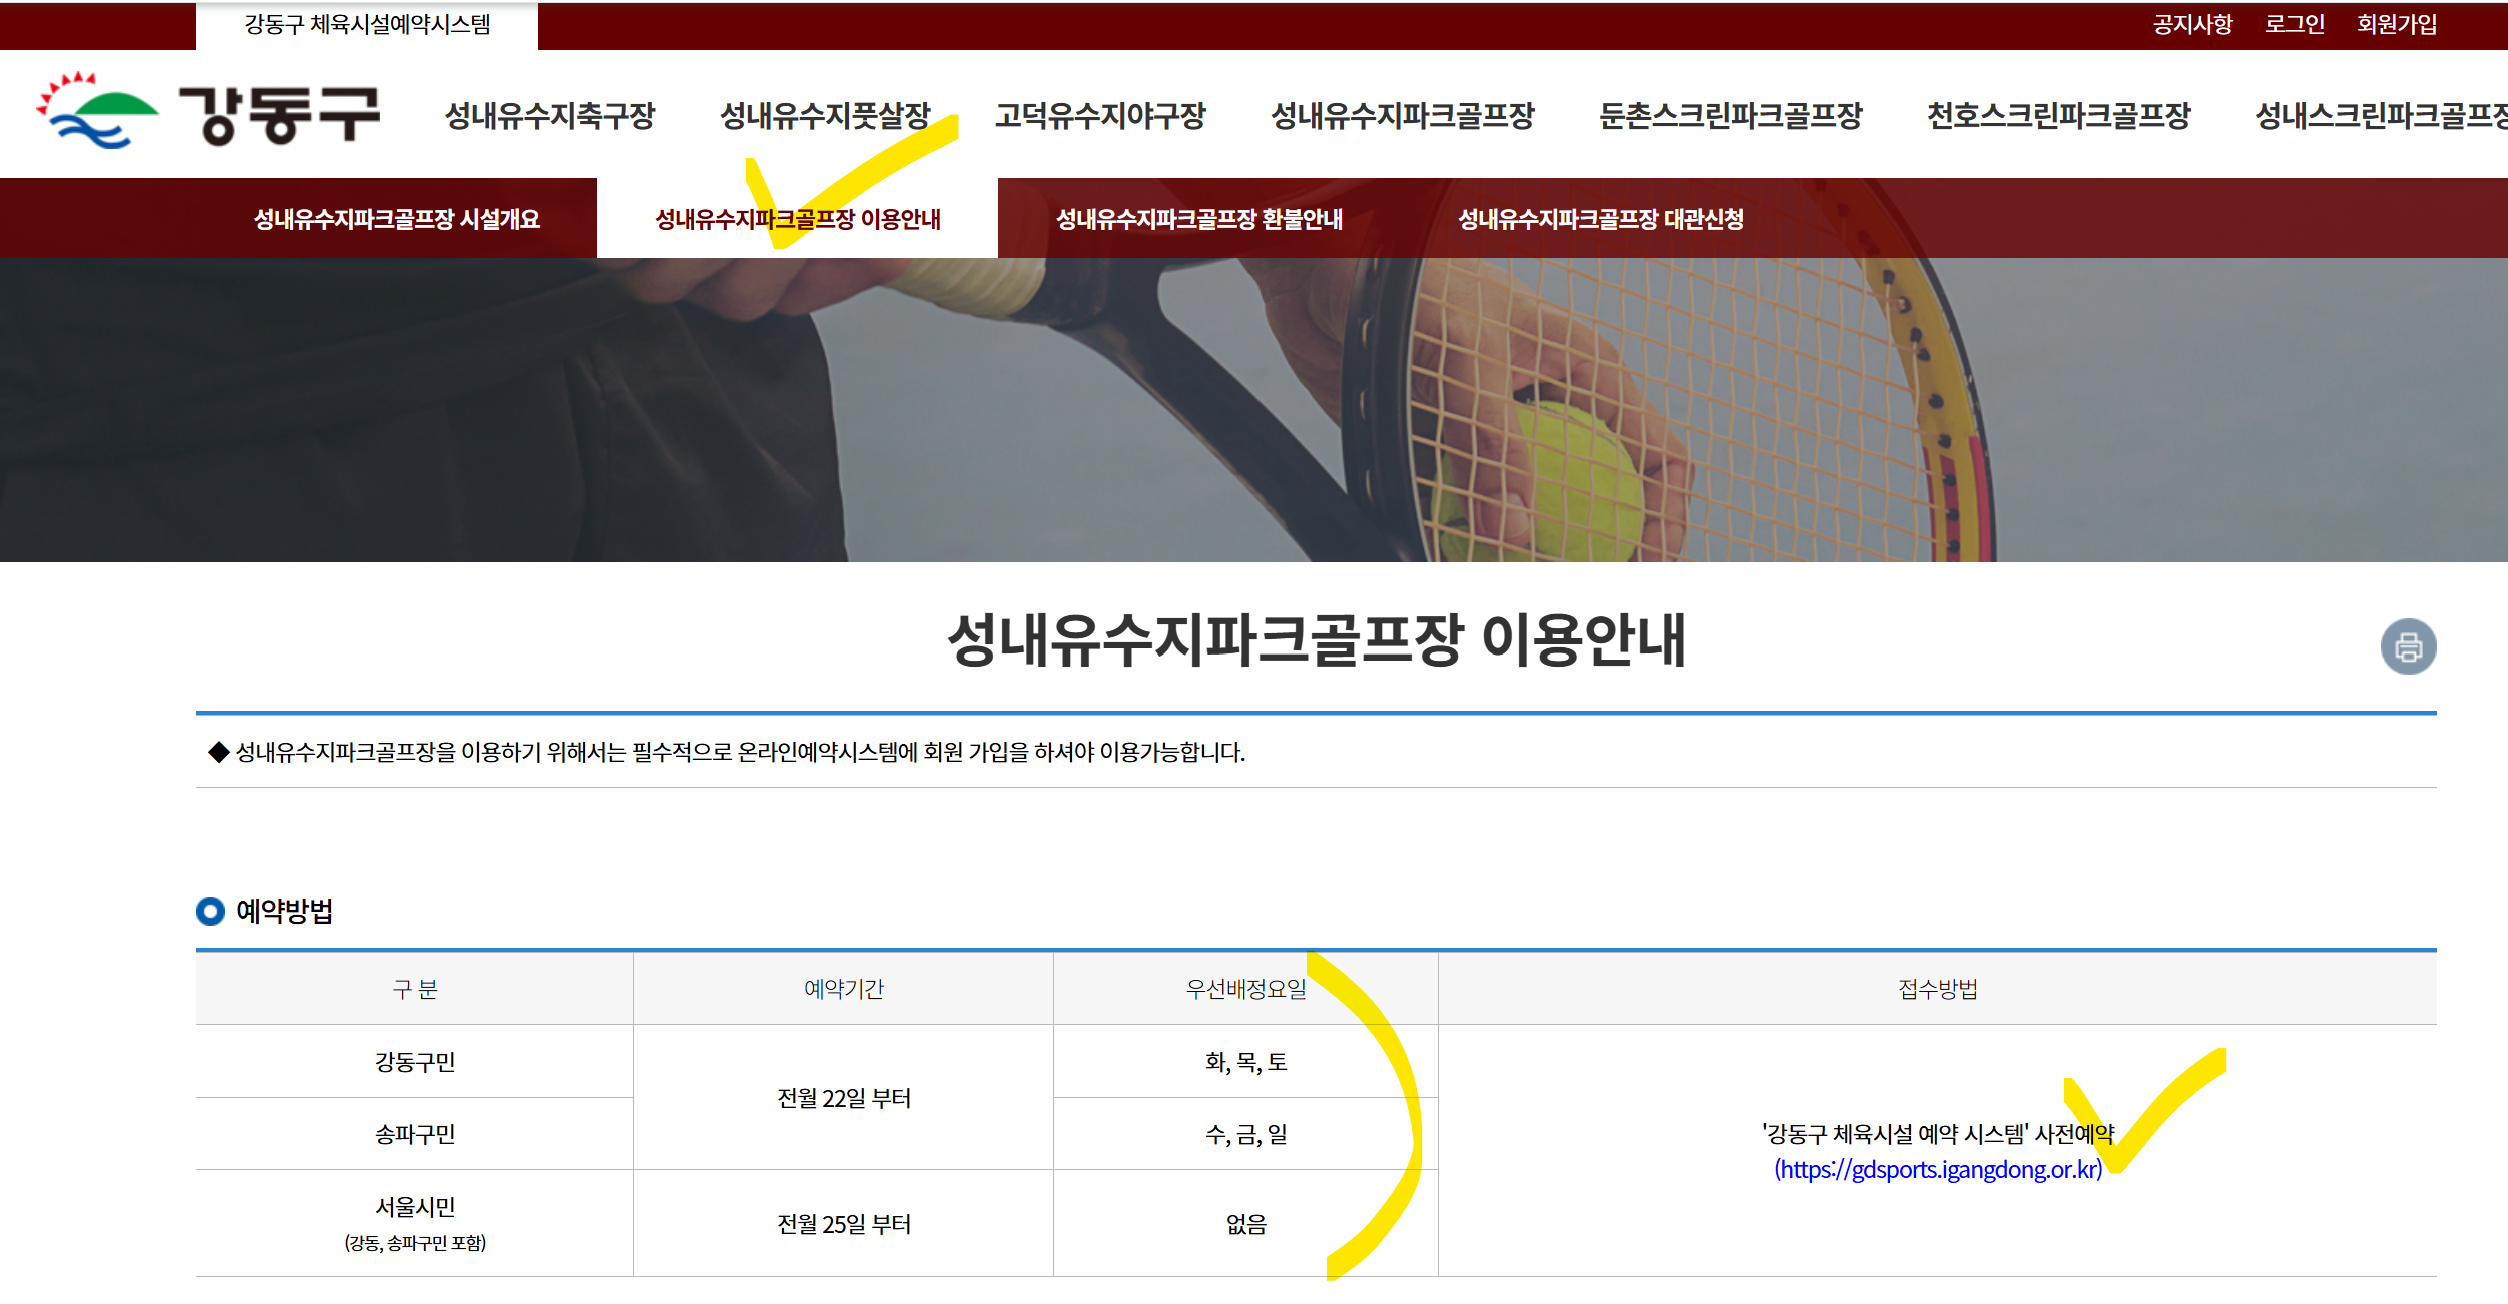The height and width of the screenshot is (1304, 2508).
Task: Open the 성내스크린파크골프장 menu
Action: [x=2381, y=115]
